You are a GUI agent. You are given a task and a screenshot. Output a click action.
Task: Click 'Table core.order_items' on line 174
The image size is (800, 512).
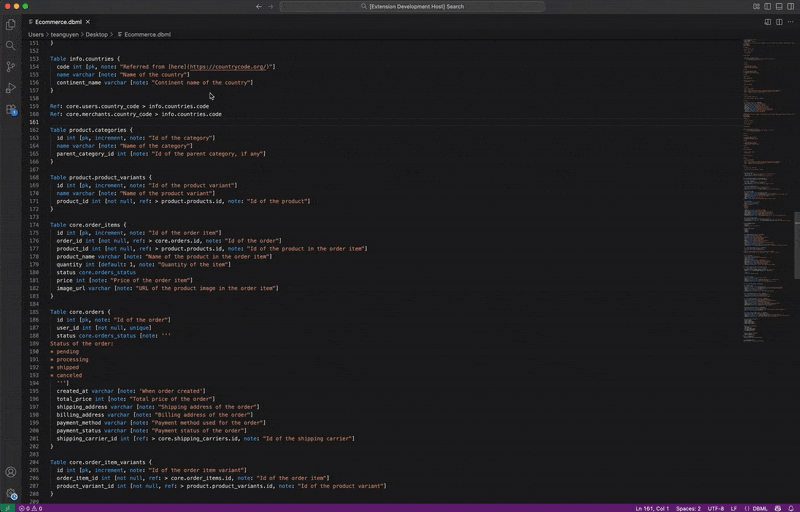coord(85,225)
